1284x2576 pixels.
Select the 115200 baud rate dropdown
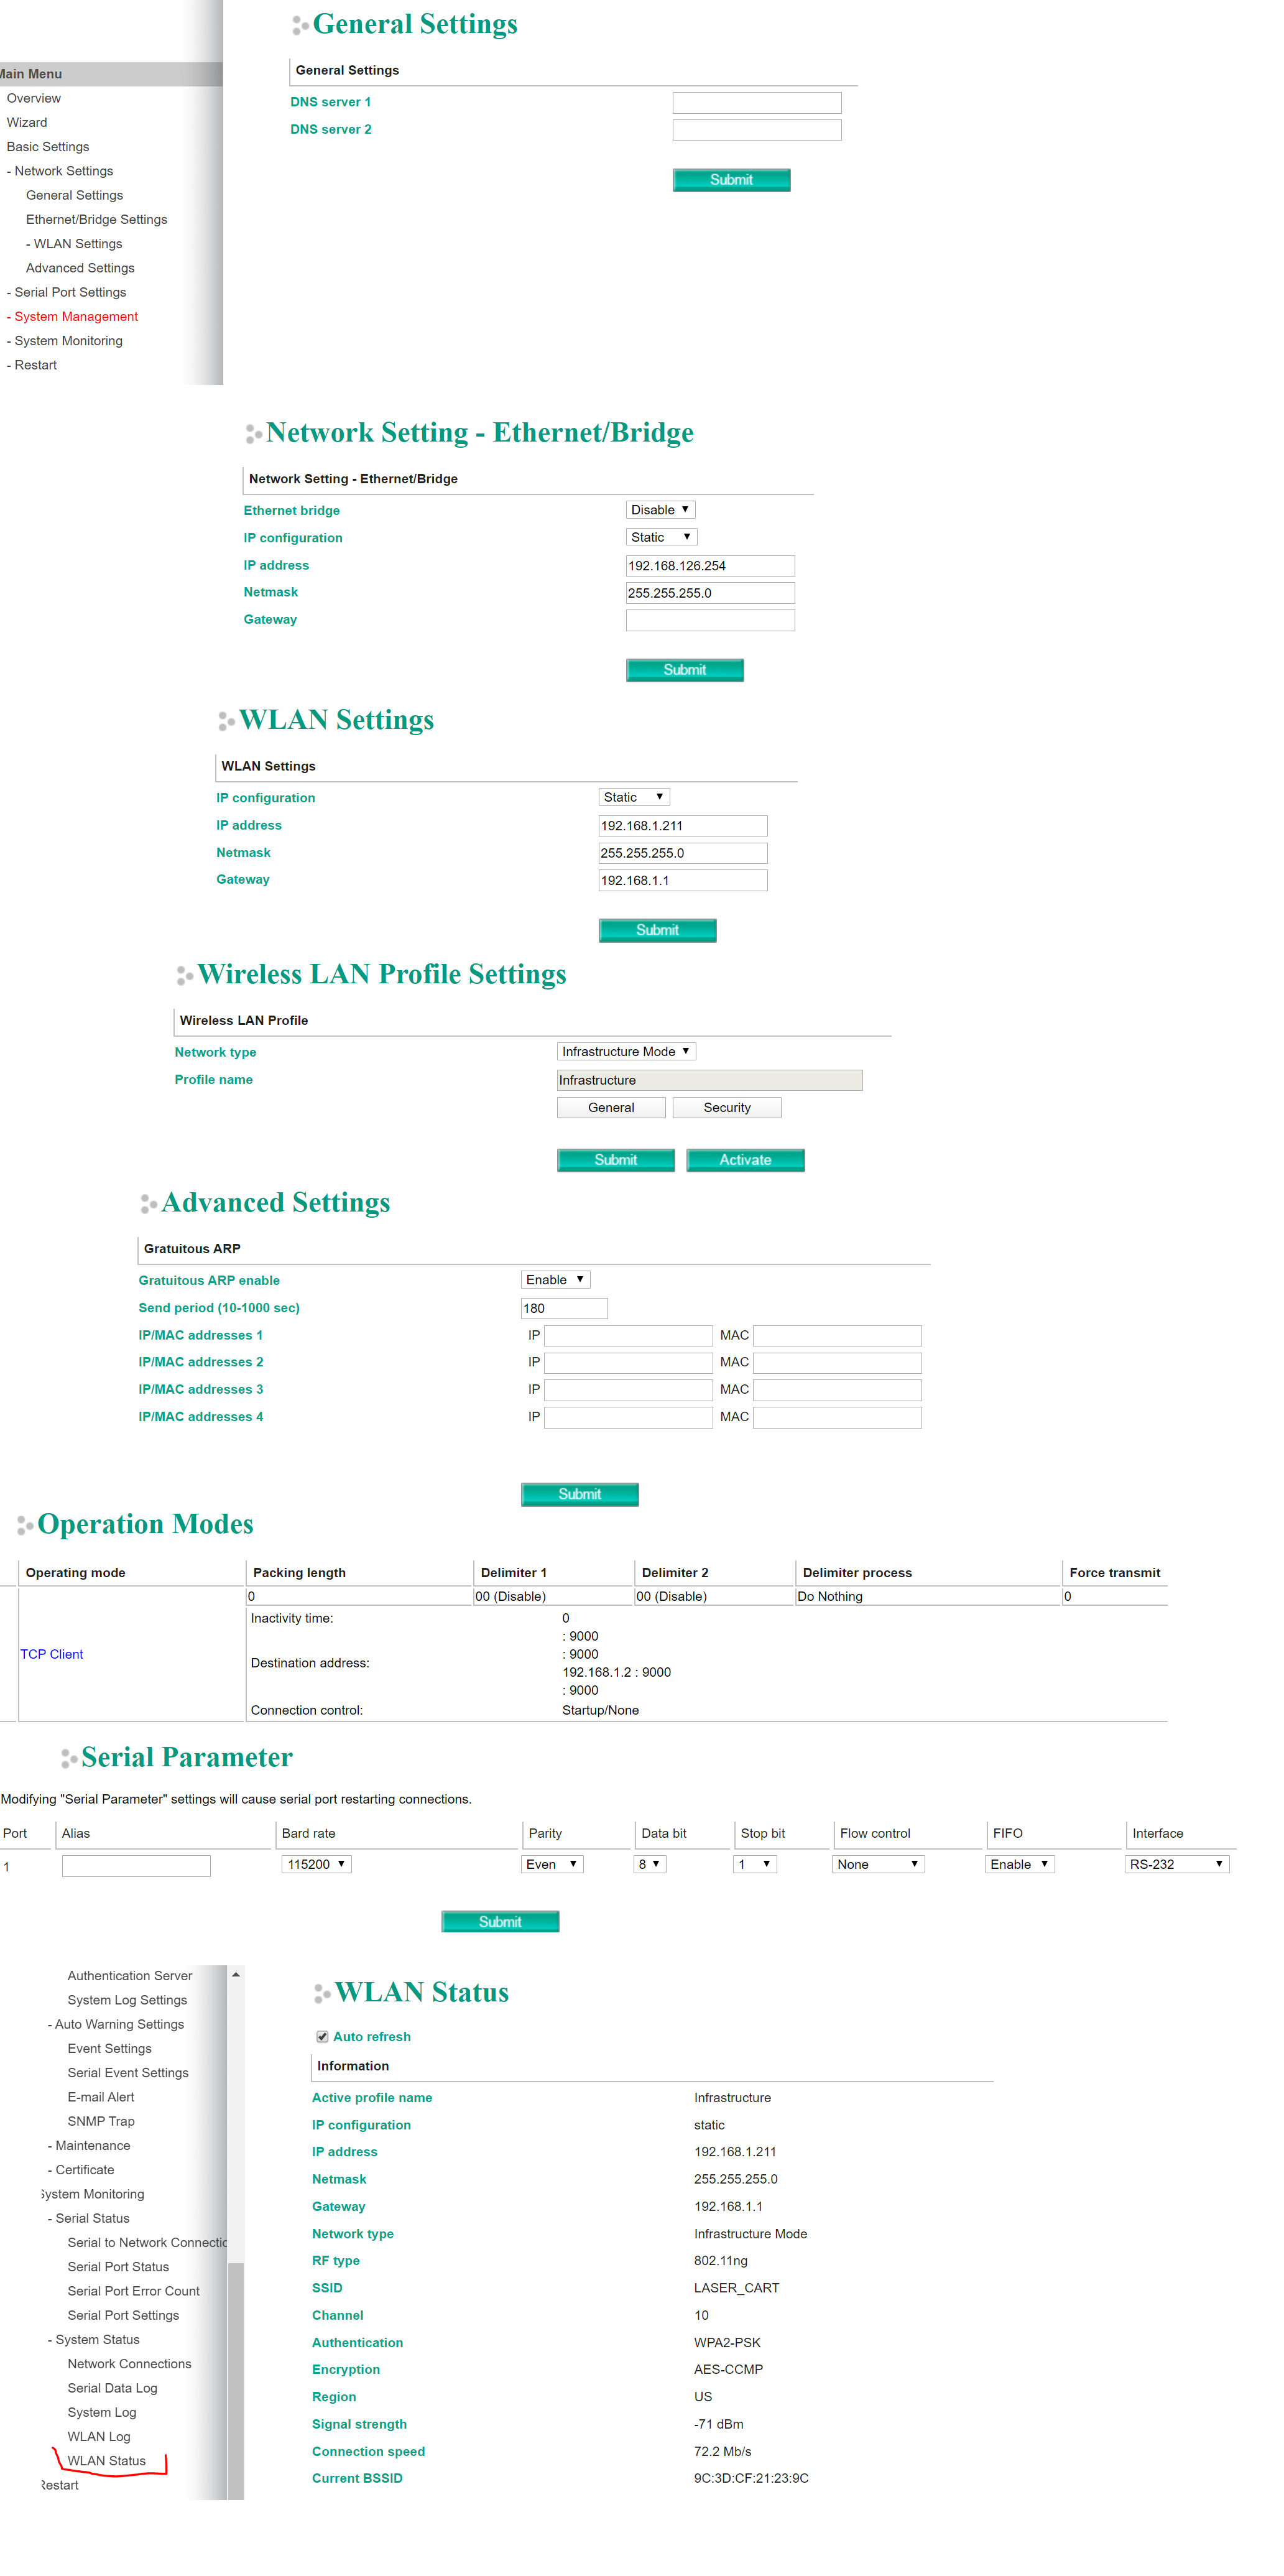click(x=316, y=1864)
